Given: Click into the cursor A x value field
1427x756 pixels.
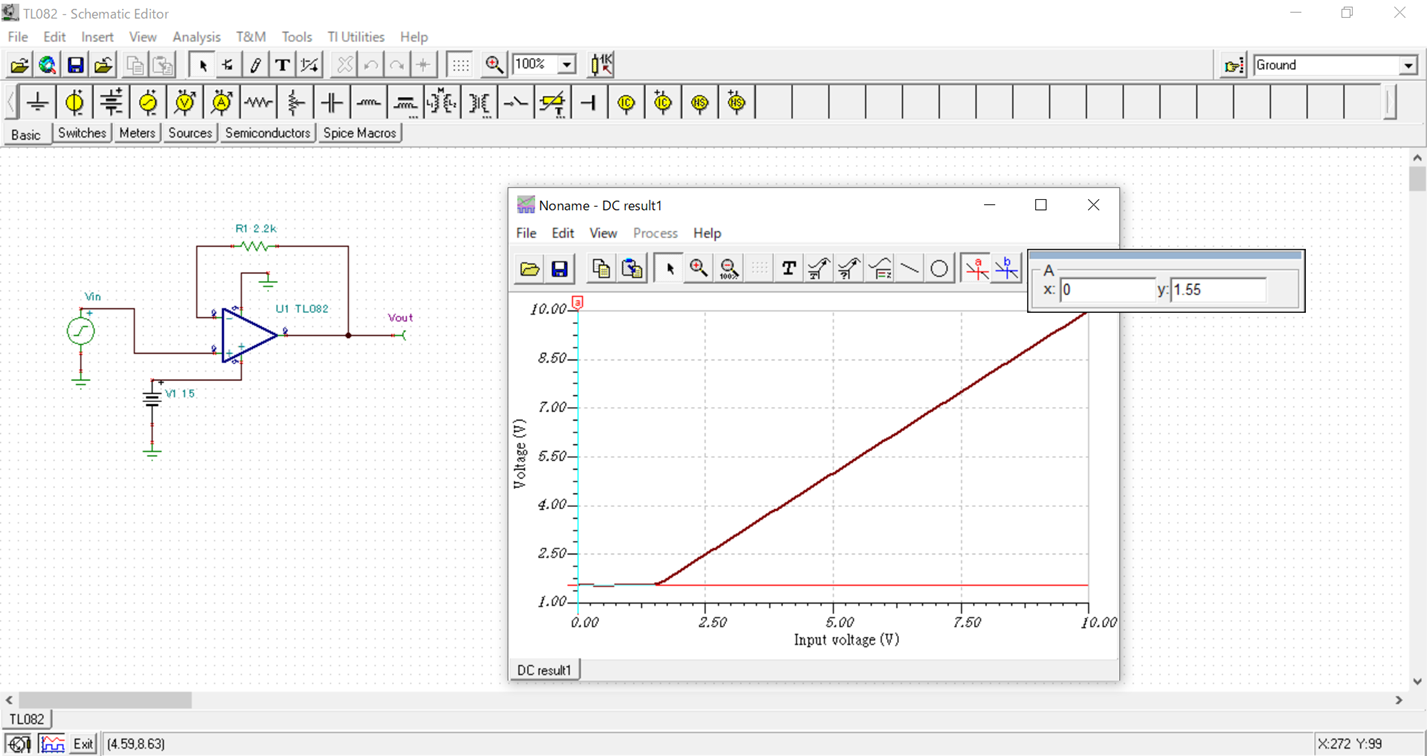Looking at the screenshot, I should pyautogui.click(x=1106, y=290).
